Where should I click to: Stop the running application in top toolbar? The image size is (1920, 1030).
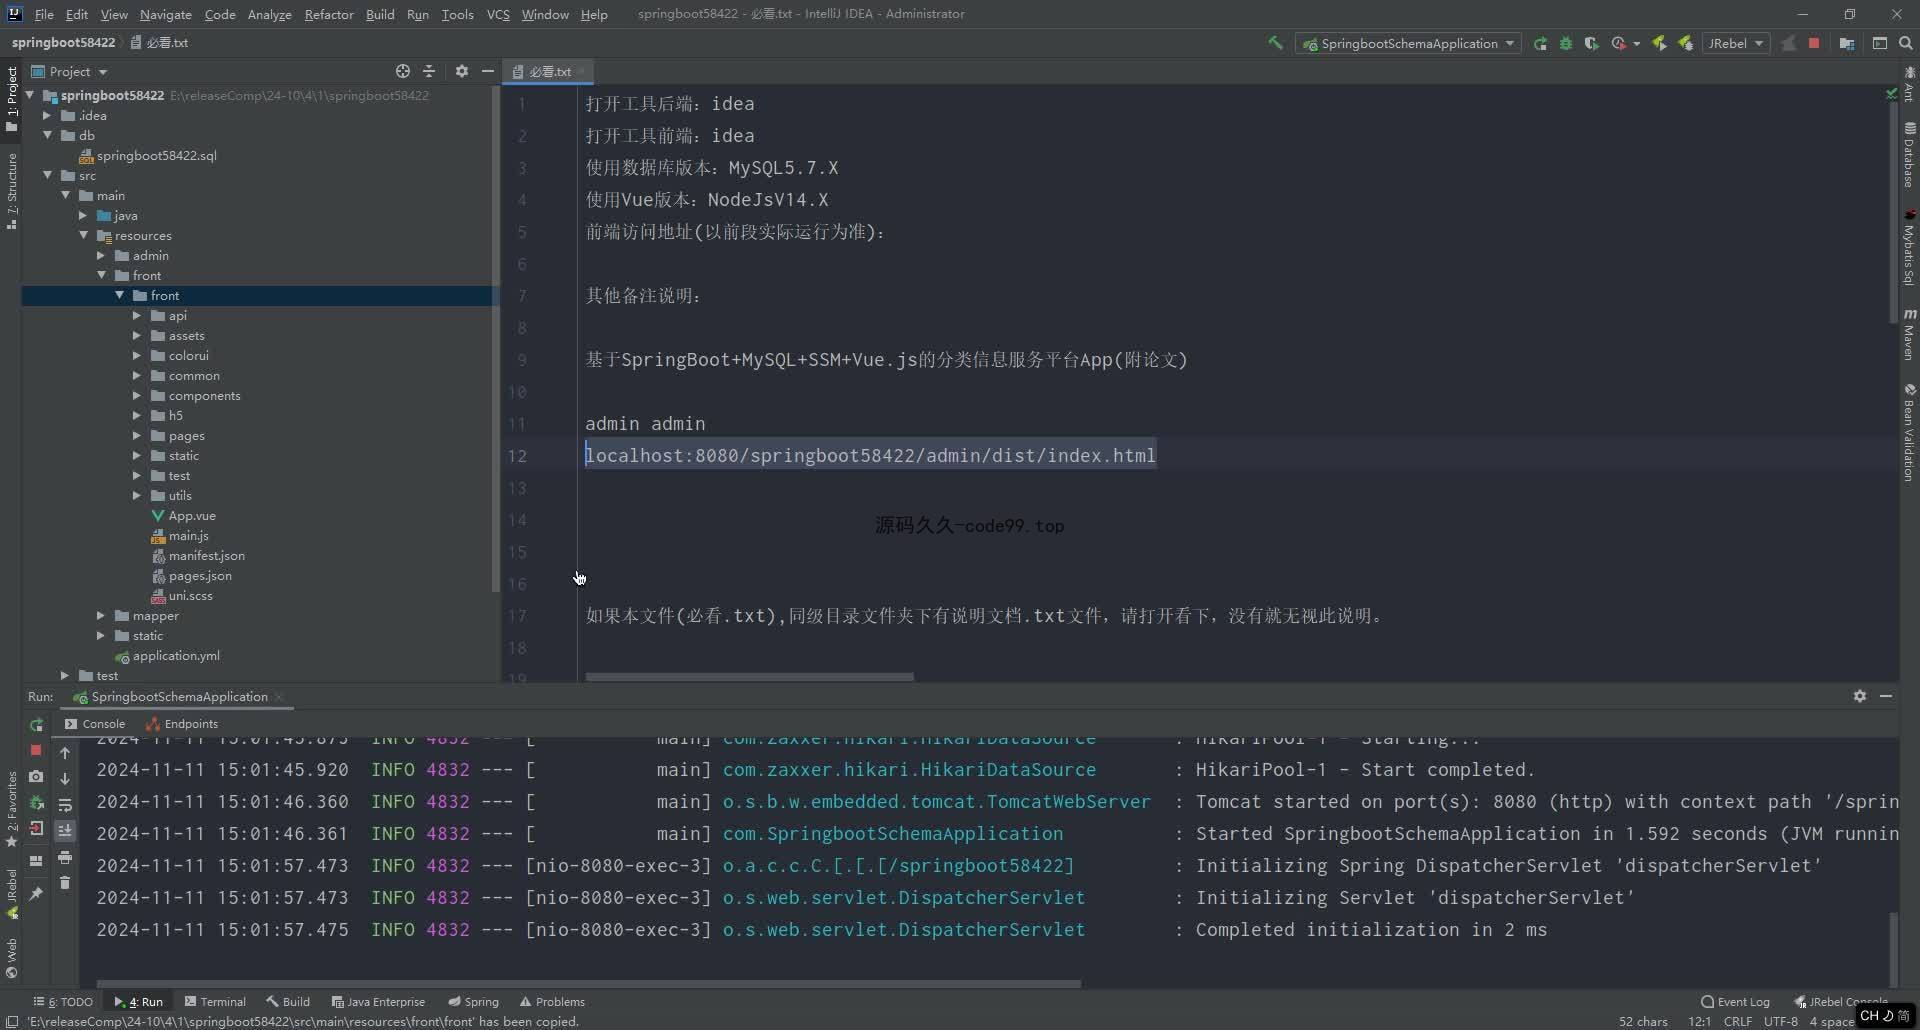click(1814, 43)
